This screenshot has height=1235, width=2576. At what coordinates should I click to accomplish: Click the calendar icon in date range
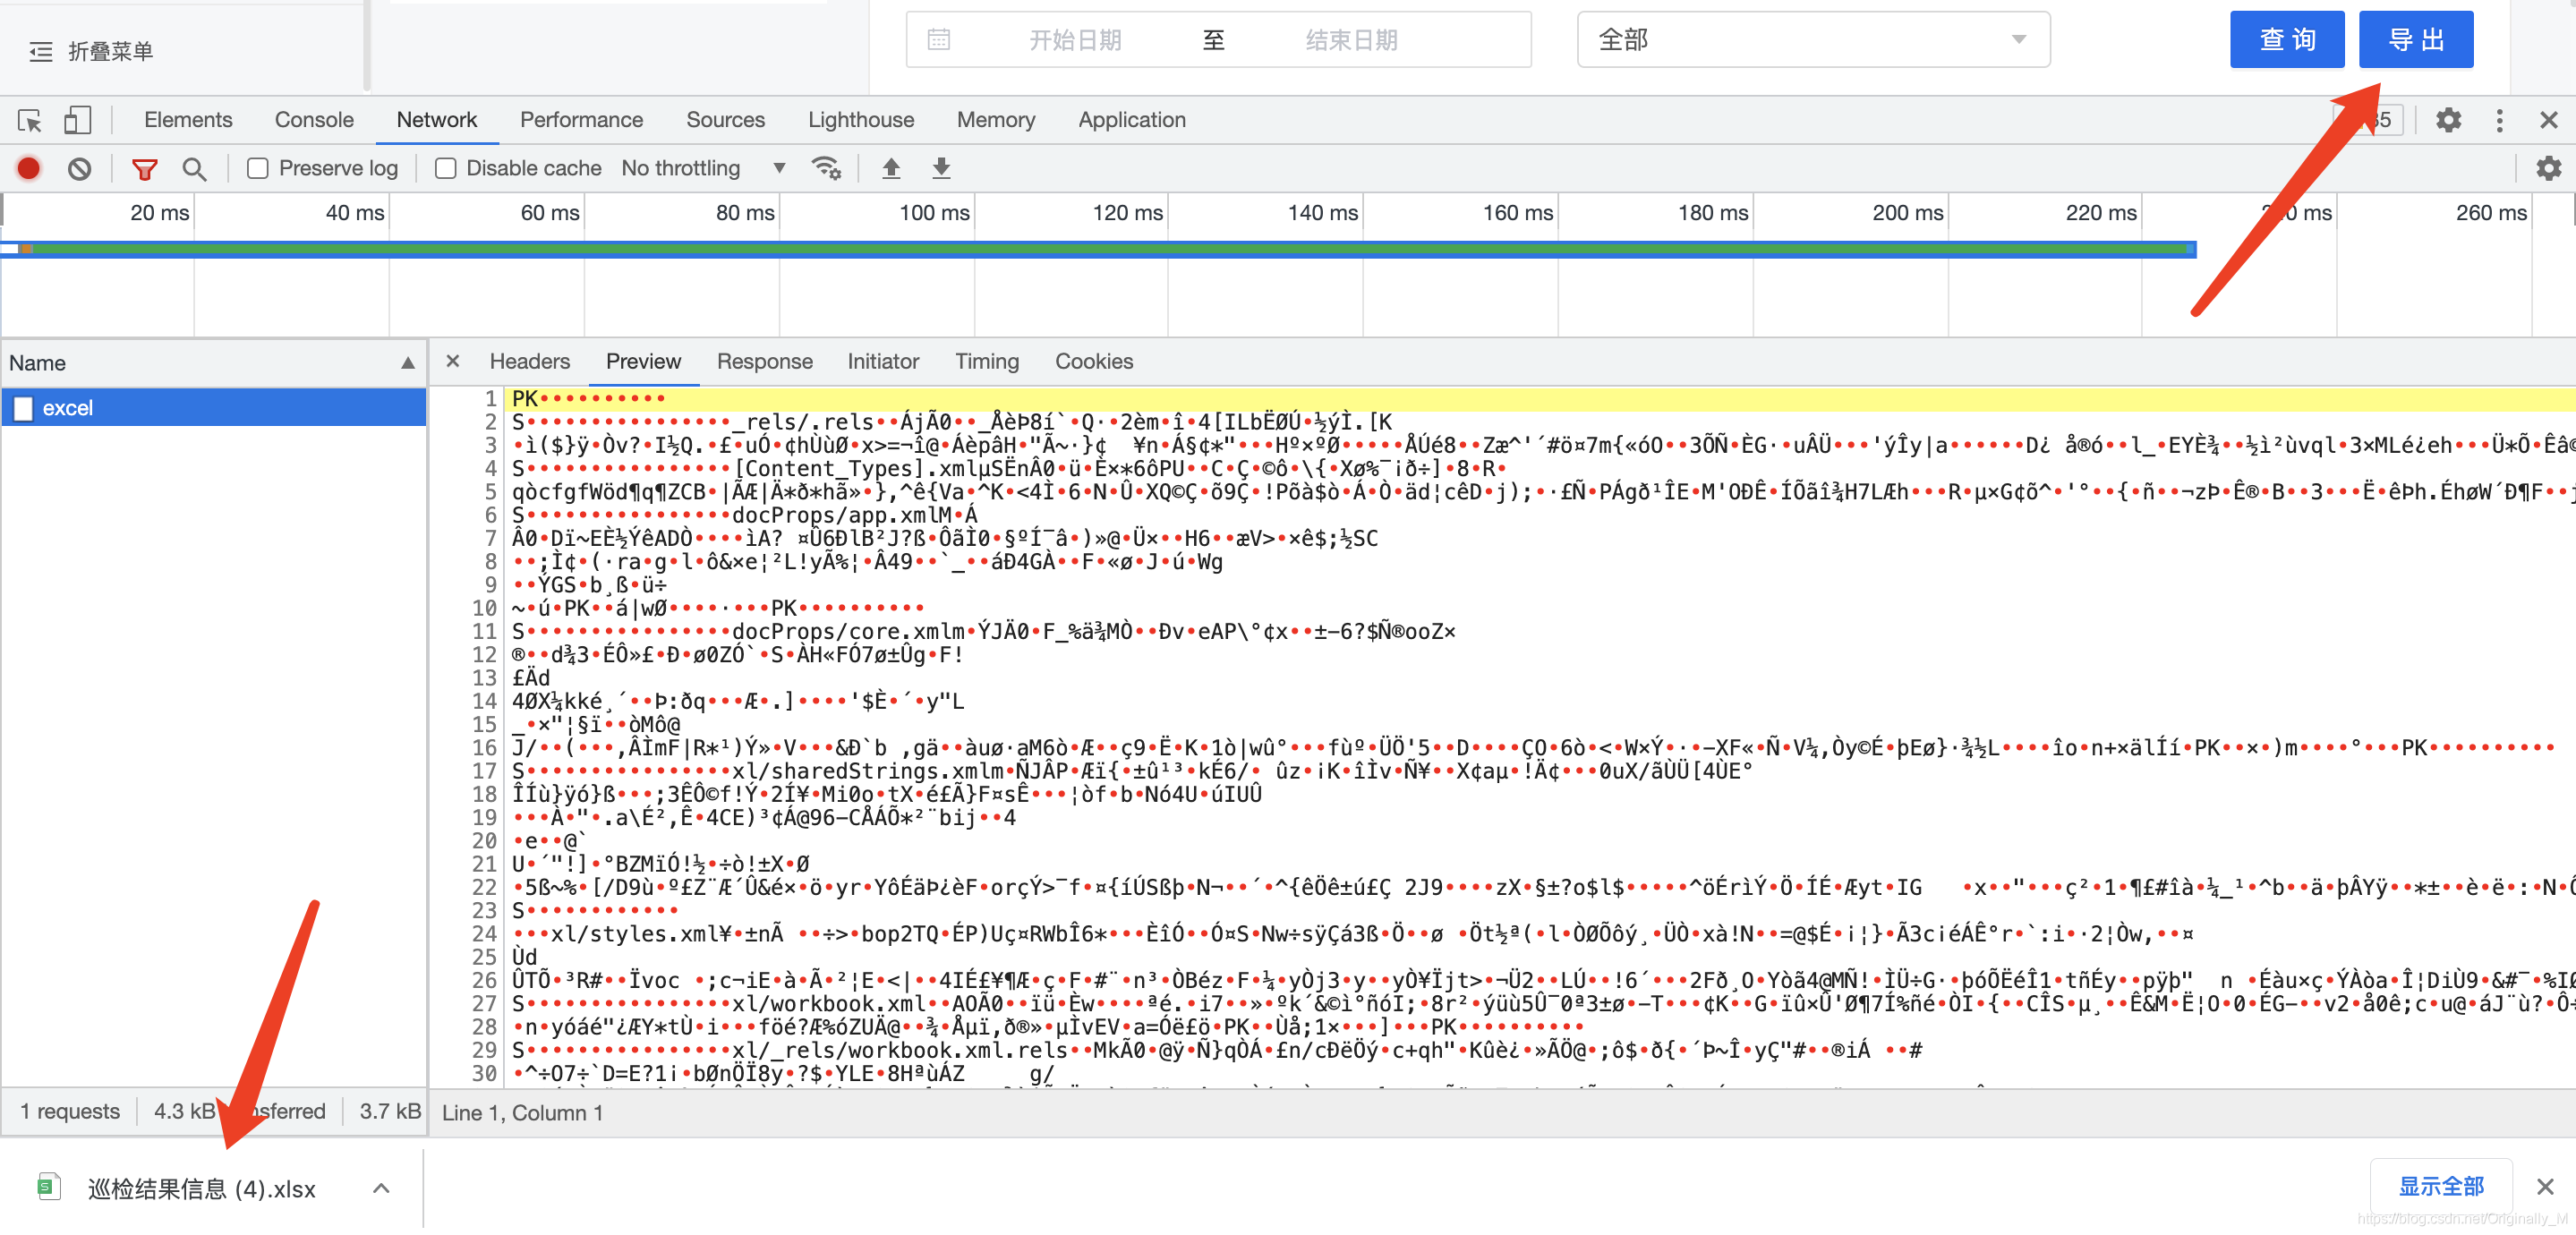(938, 40)
